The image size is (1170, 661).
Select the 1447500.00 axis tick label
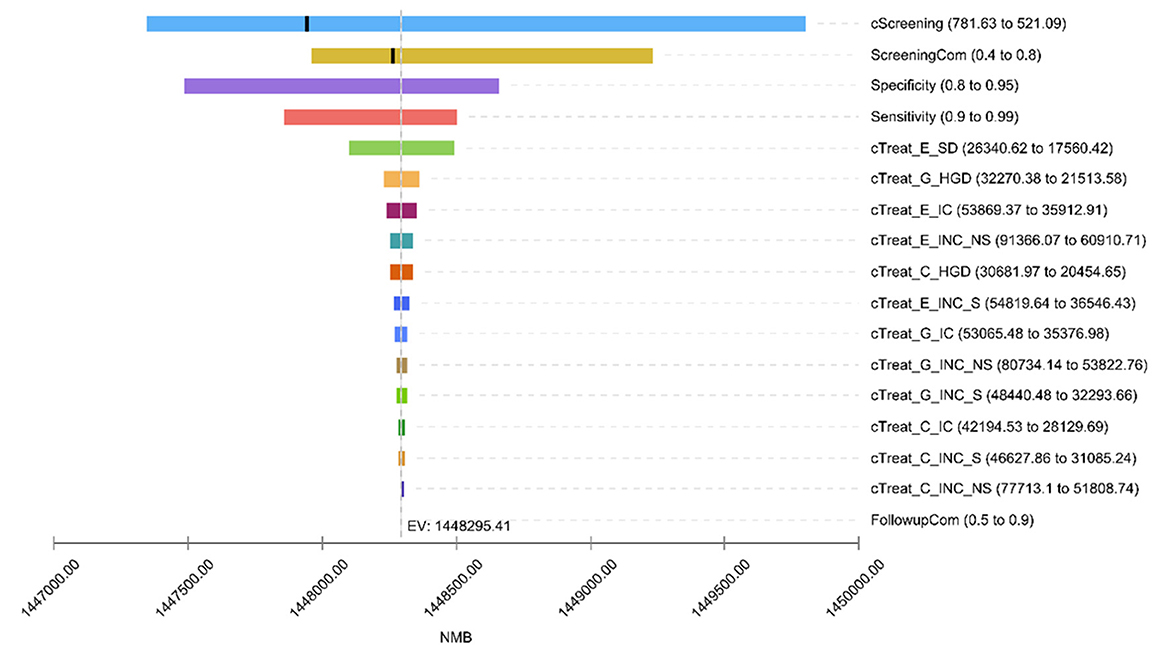[184, 589]
